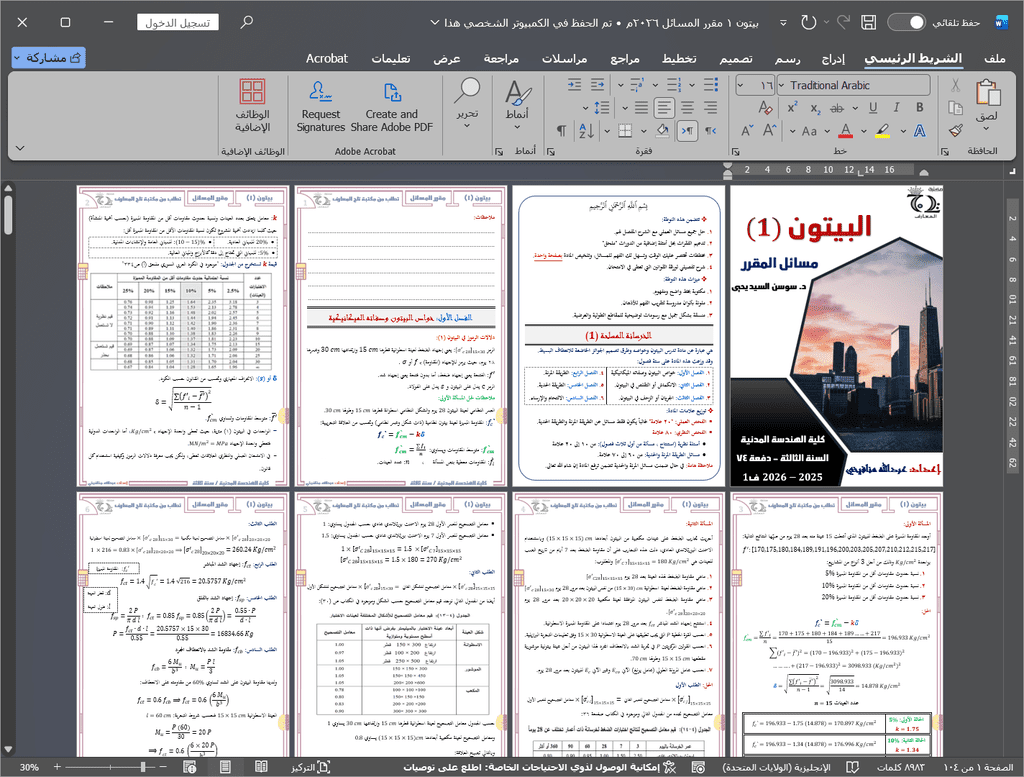The height and width of the screenshot is (777, 1024).
Task: Open the Insert (إدراج) tab
Action: click(x=833, y=58)
